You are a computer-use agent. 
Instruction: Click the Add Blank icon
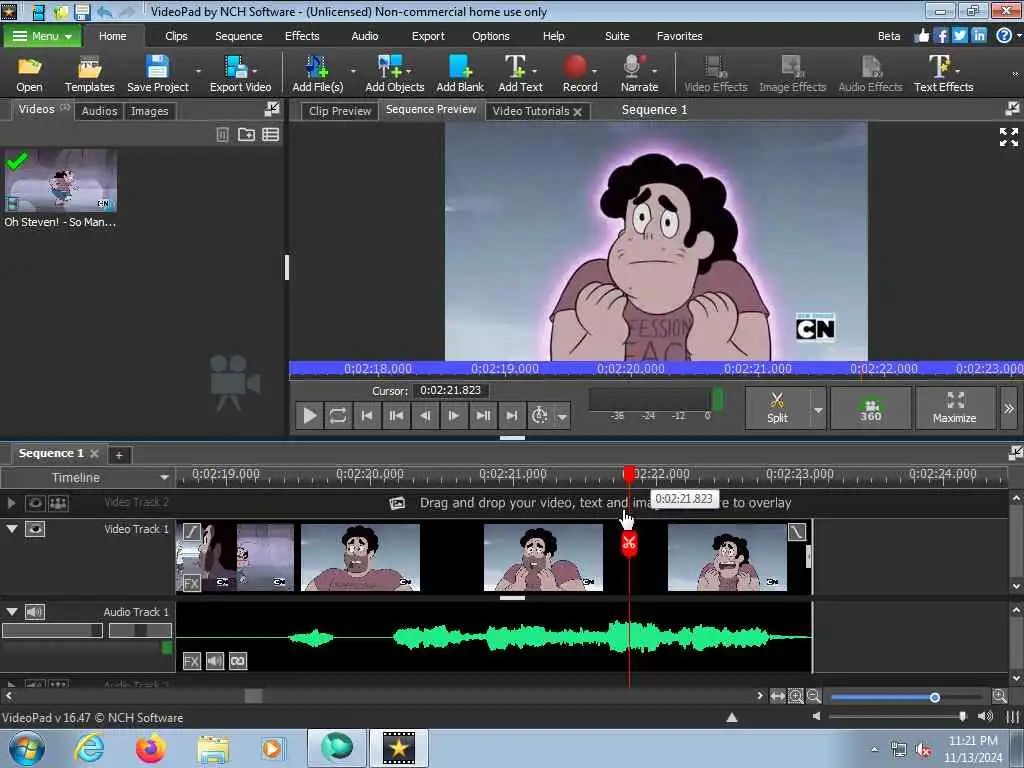coord(460,74)
